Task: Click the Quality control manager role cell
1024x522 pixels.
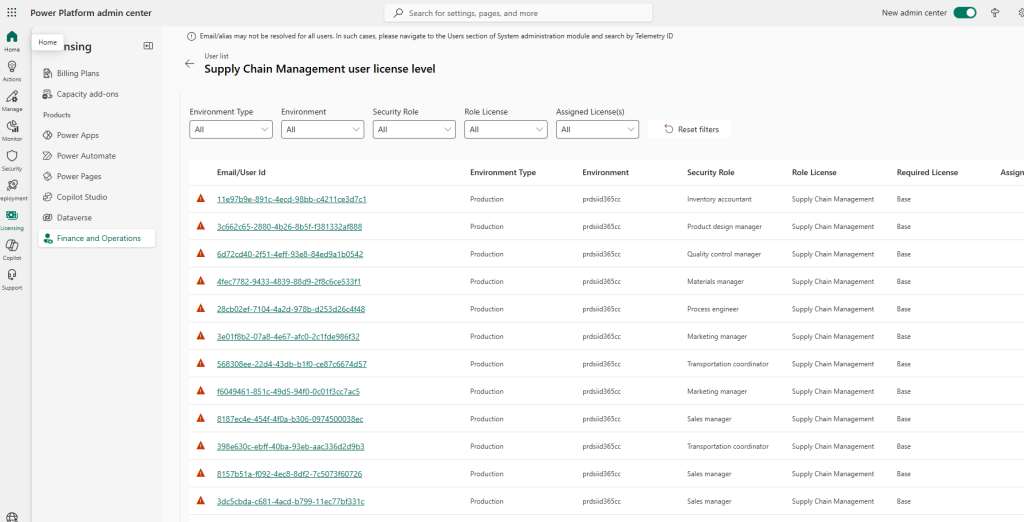Action: 724,254
